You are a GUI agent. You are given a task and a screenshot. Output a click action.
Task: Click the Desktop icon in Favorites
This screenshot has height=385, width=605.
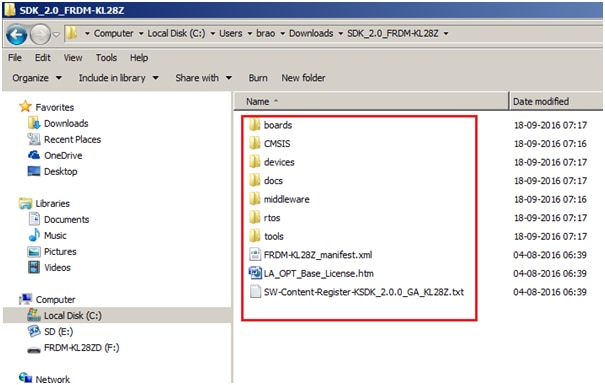(x=34, y=171)
